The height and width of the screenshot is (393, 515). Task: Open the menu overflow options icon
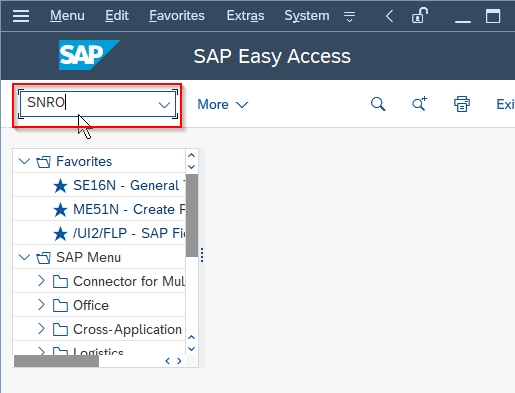[x=349, y=16]
